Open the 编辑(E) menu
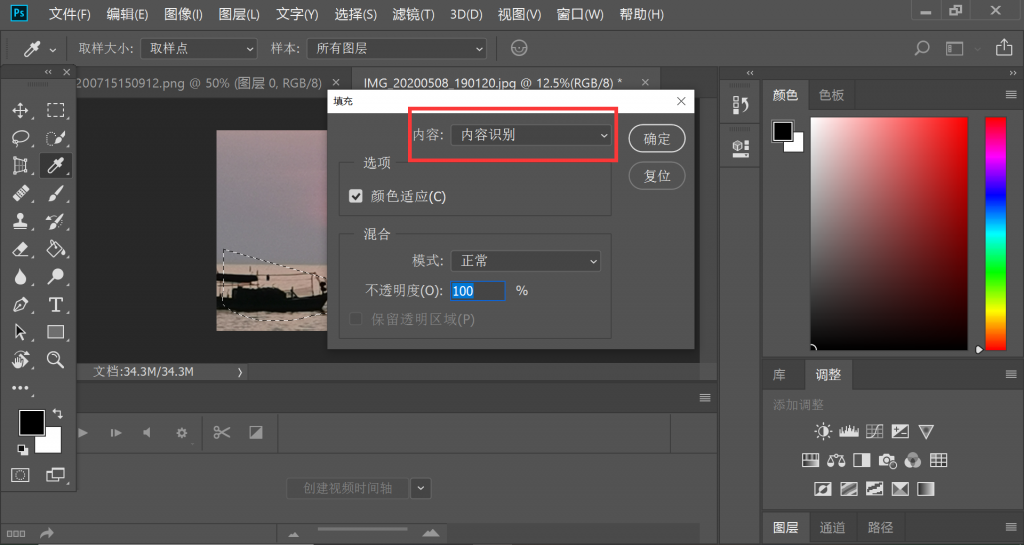Screen dimensions: 1024x545 pos(127,14)
